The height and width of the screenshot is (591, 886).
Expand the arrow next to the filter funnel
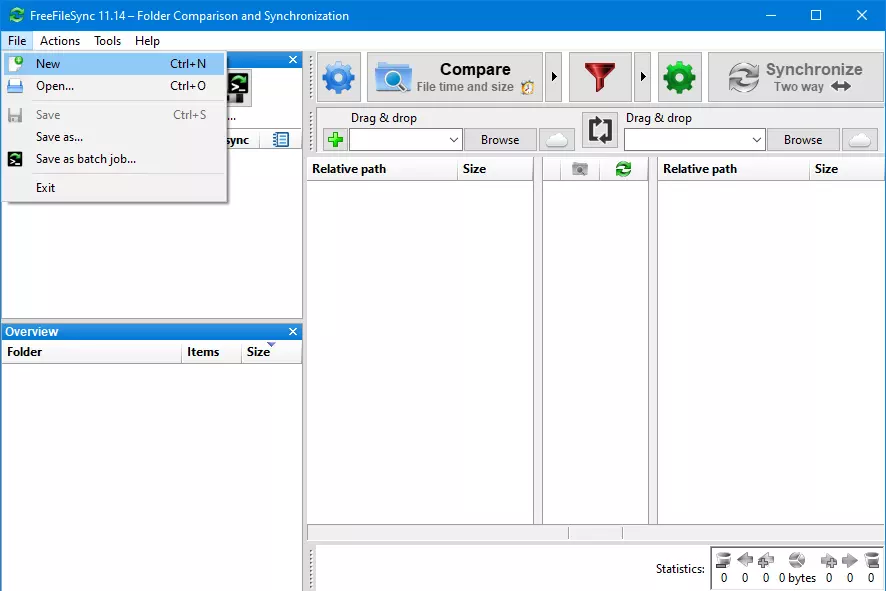[x=642, y=77]
